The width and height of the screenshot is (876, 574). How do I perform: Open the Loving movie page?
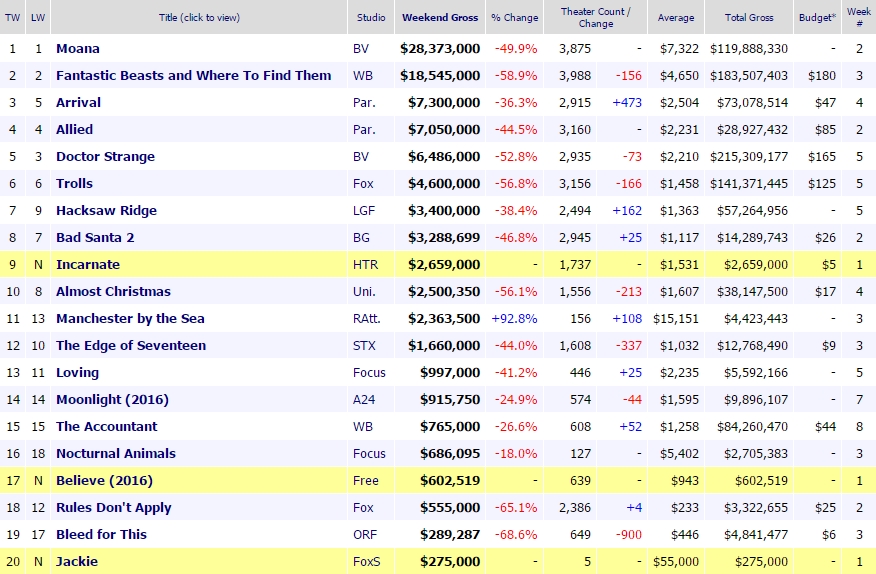pos(77,372)
